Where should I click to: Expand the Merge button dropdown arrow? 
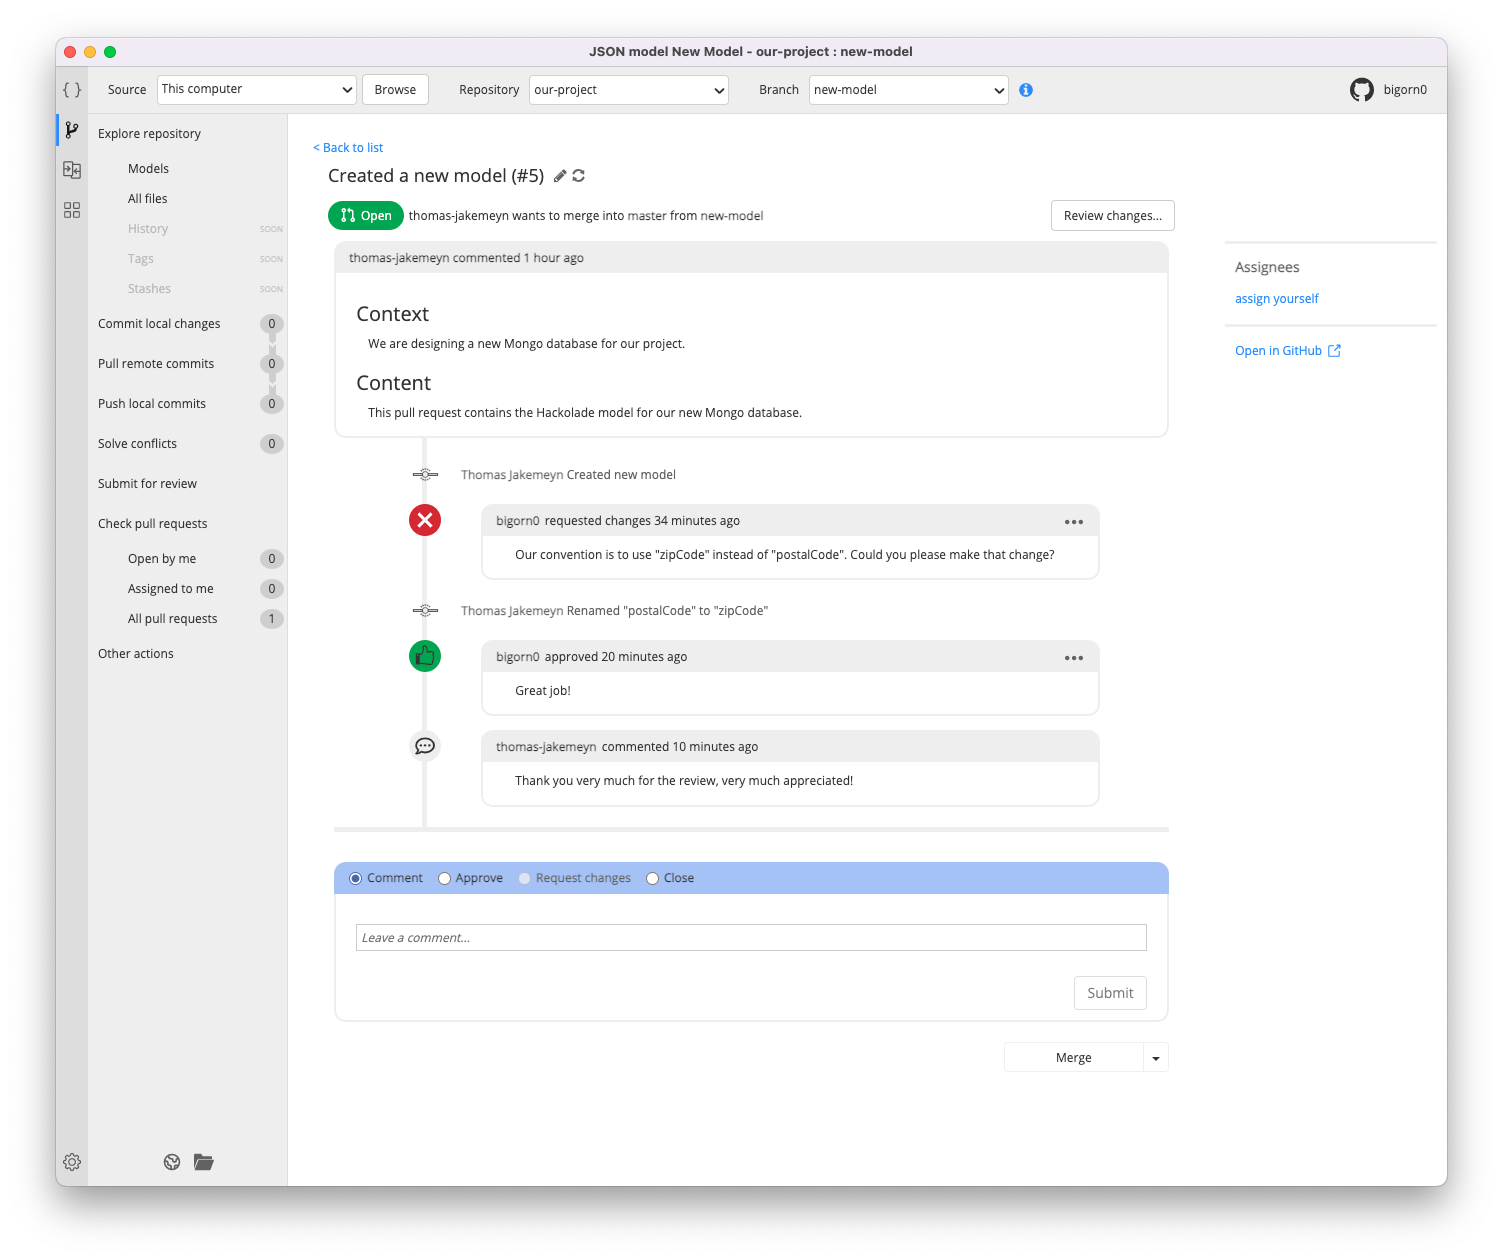point(1155,1057)
